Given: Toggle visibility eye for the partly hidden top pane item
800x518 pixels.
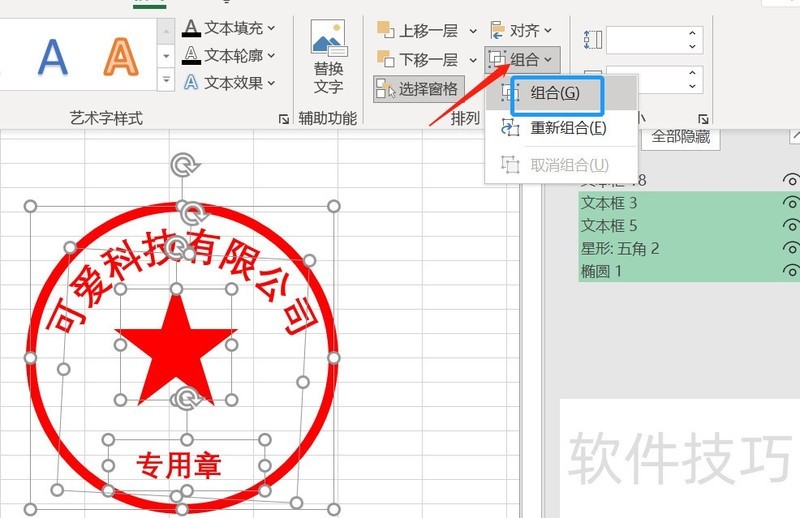Looking at the screenshot, I should tap(791, 180).
